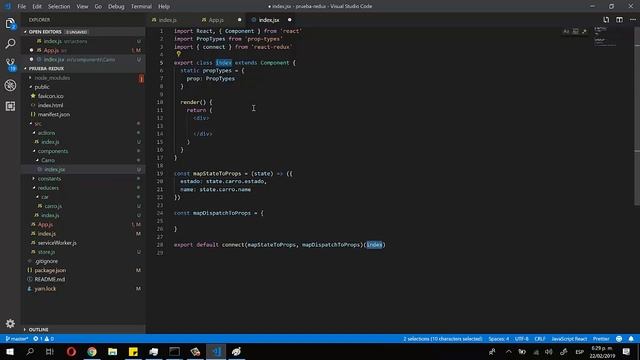This screenshot has height=360, width=640.
Task: Open the Manage gear in activity bar
Action: click(10, 324)
